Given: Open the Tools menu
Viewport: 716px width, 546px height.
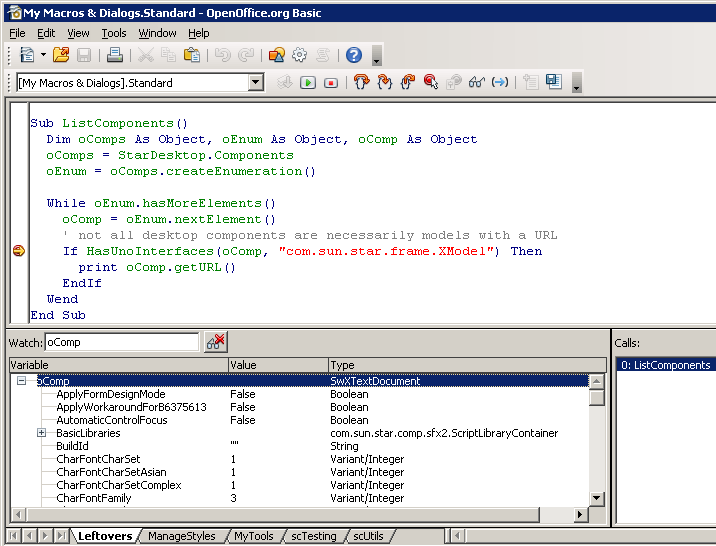Looking at the screenshot, I should click(x=114, y=33).
